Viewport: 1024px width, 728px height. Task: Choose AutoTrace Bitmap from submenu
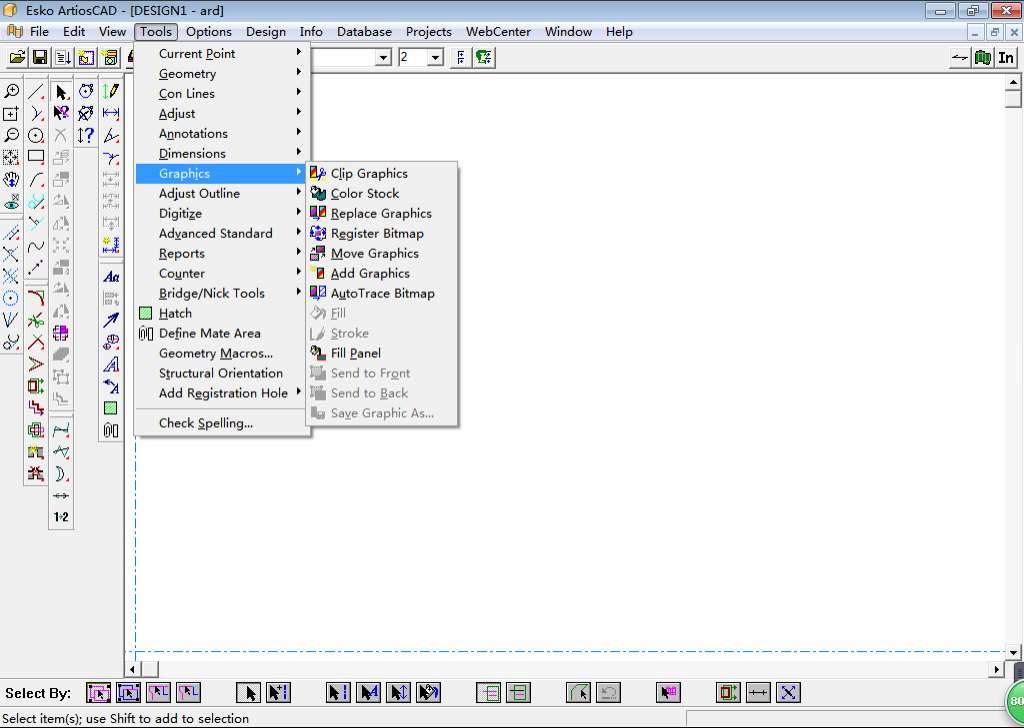coord(382,293)
